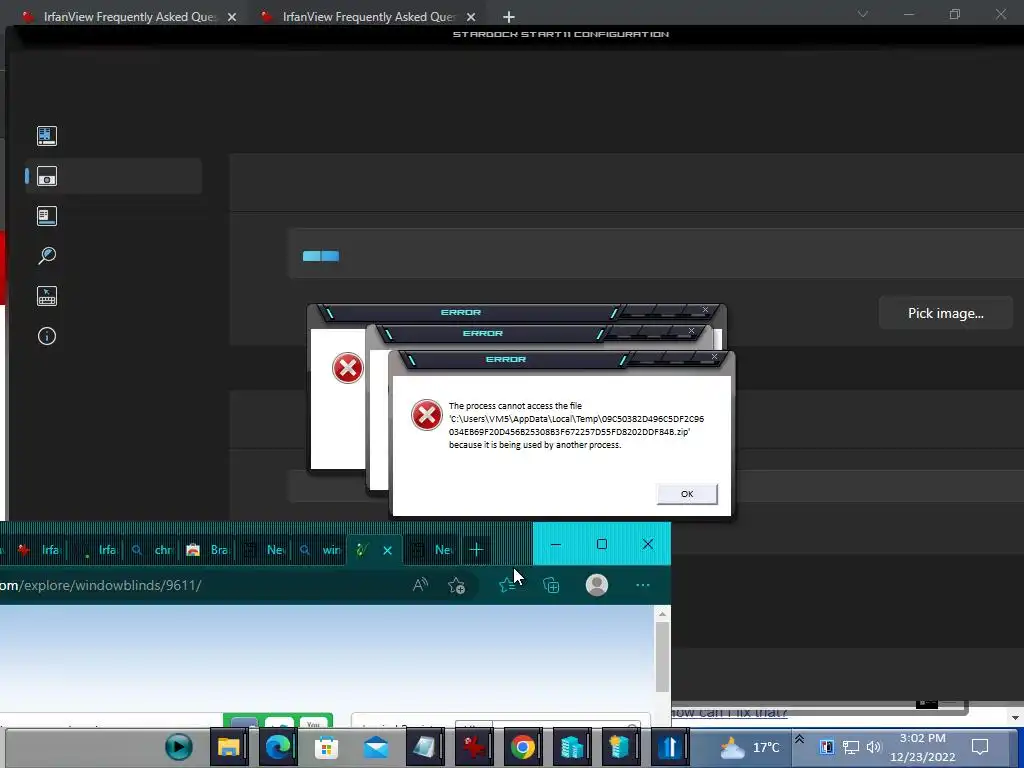
Task: Open the notepad-like taskbar icon next to Mail
Action: [425, 747]
